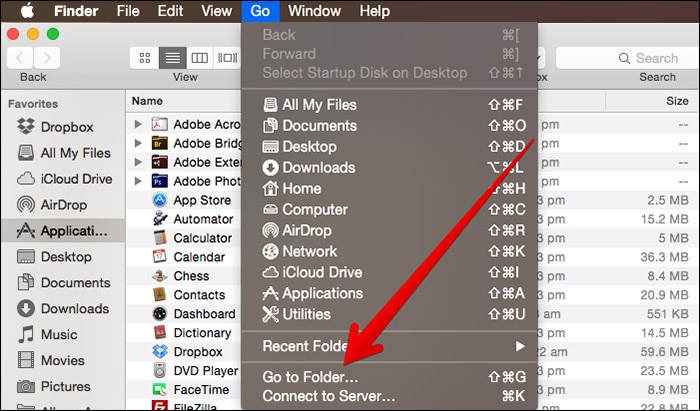Open the Edit menu in menu bar

coord(170,11)
